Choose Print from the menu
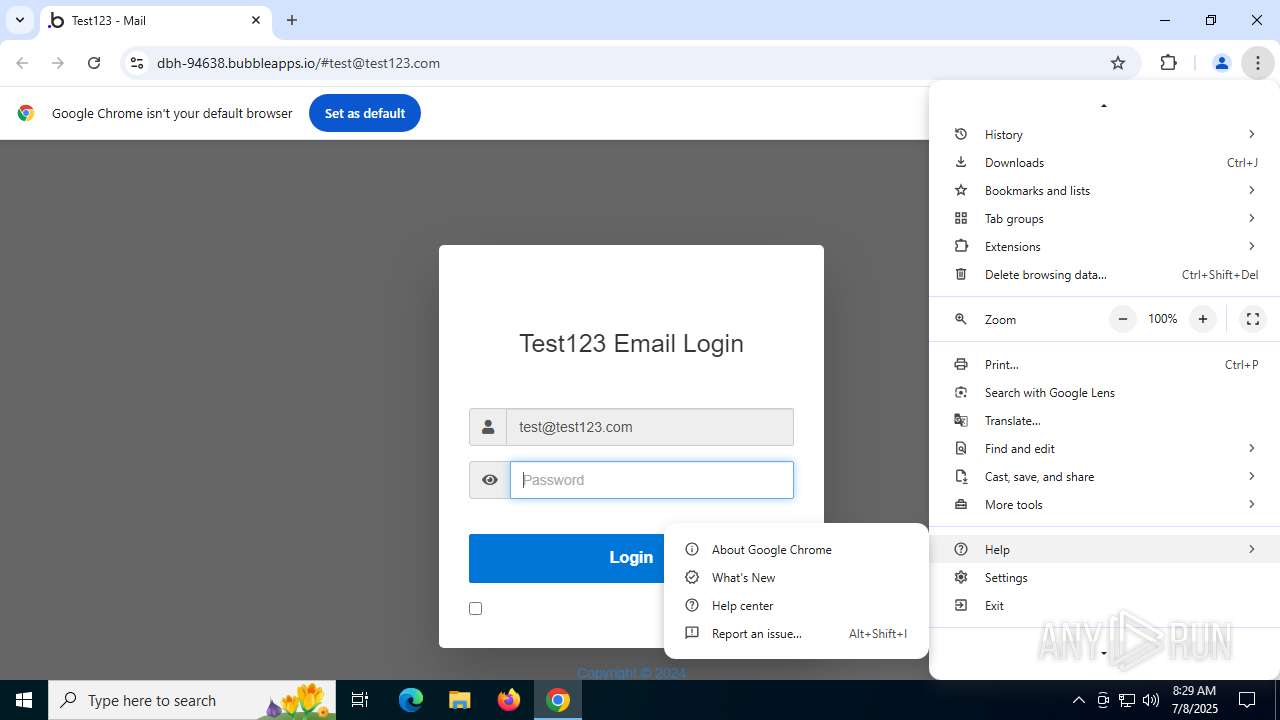This screenshot has height=720, width=1280. [1104, 364]
